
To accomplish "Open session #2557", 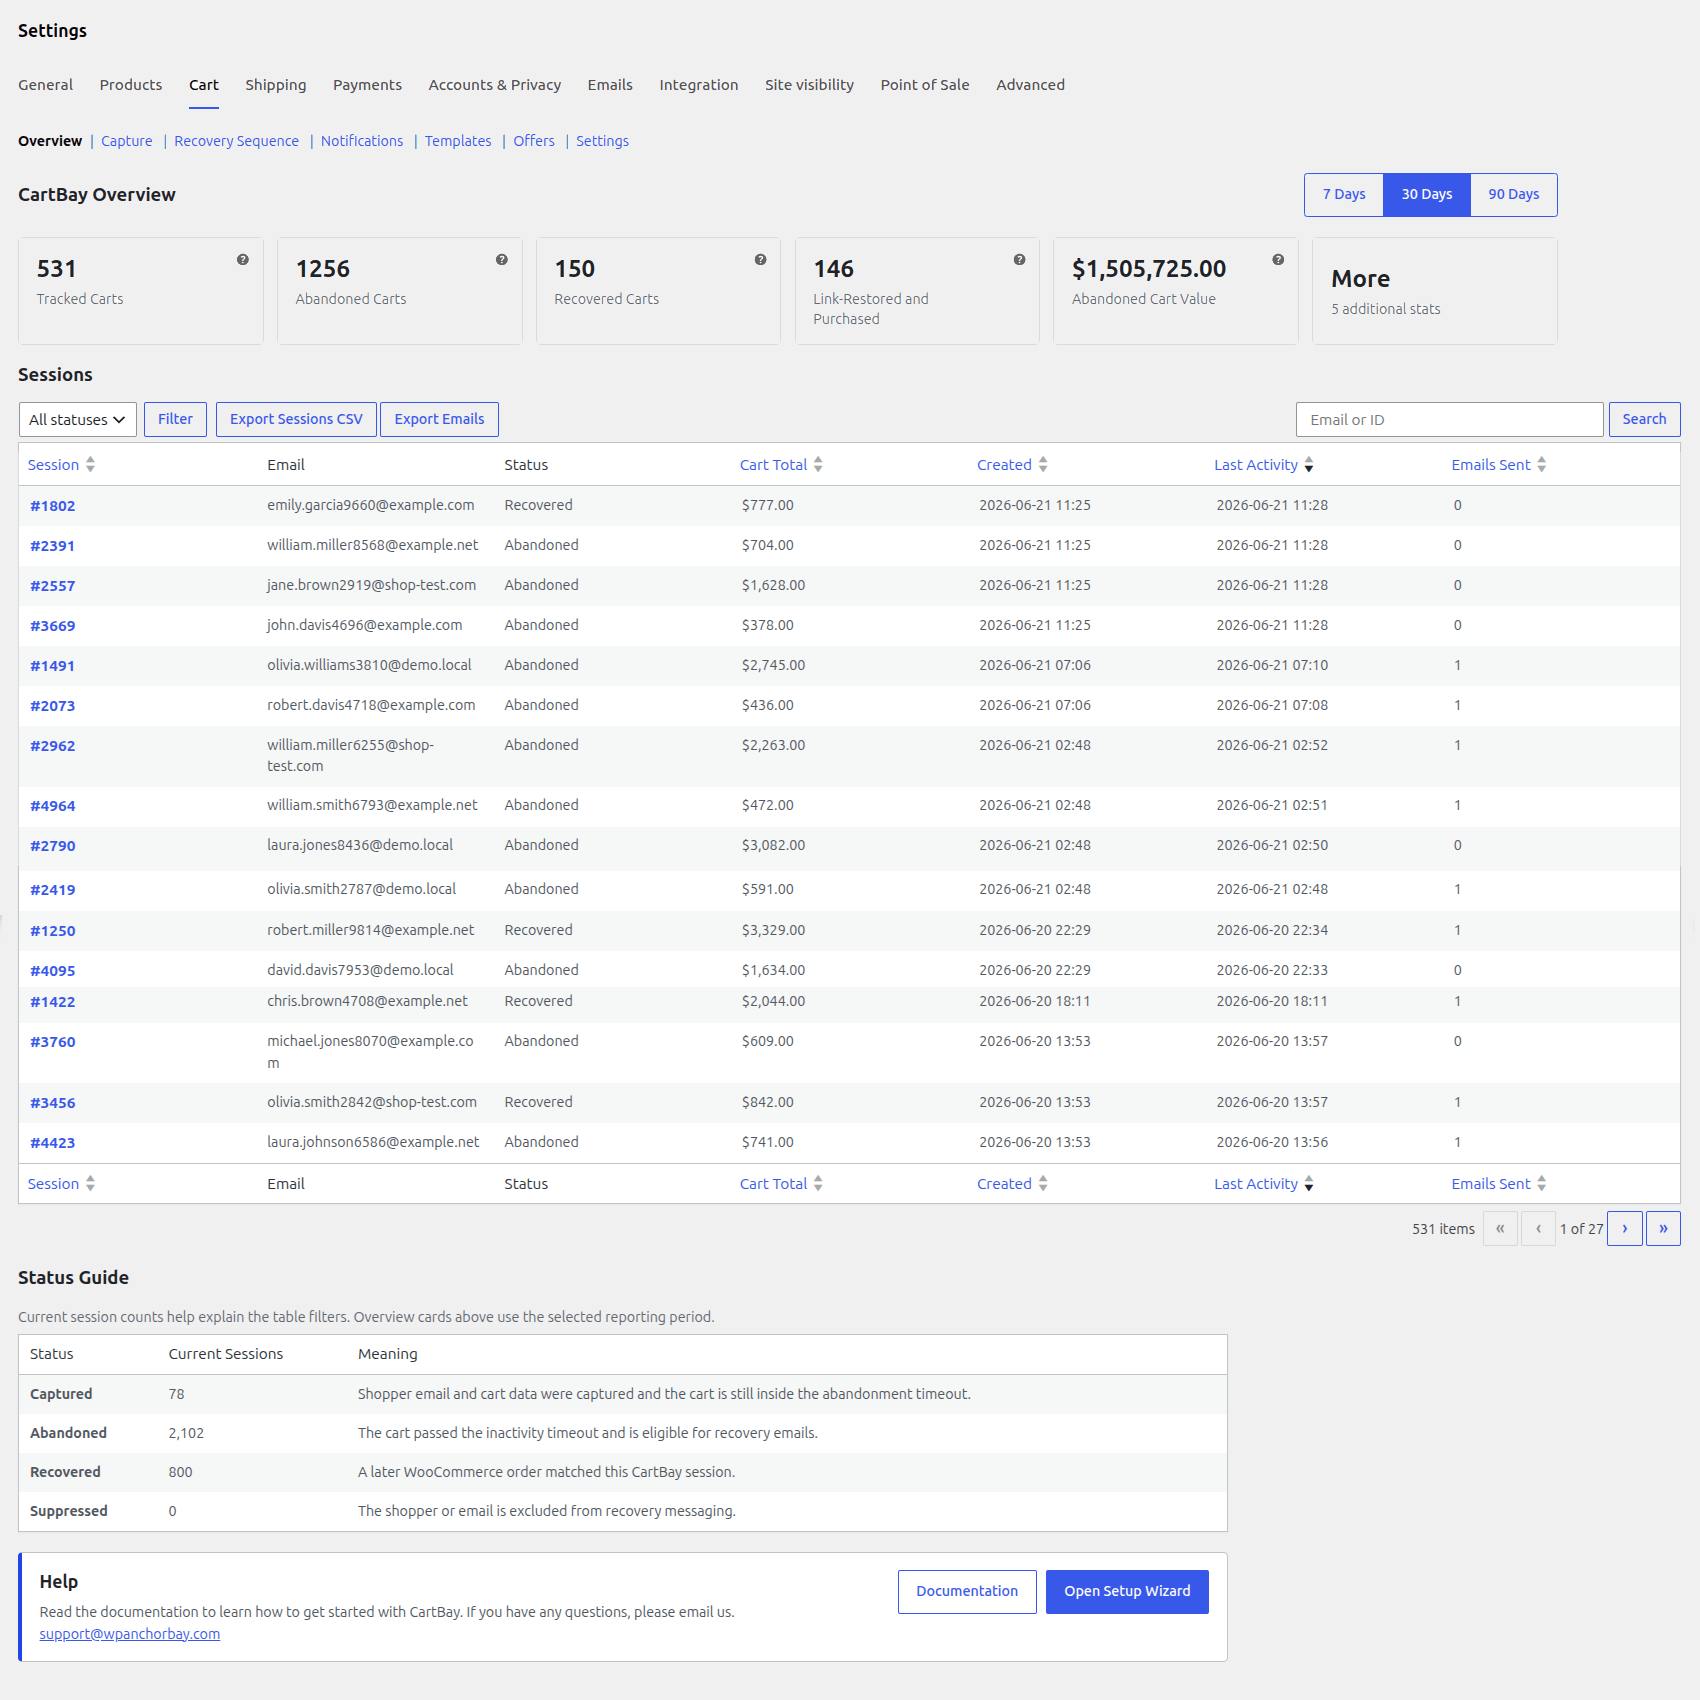I will 53,586.
